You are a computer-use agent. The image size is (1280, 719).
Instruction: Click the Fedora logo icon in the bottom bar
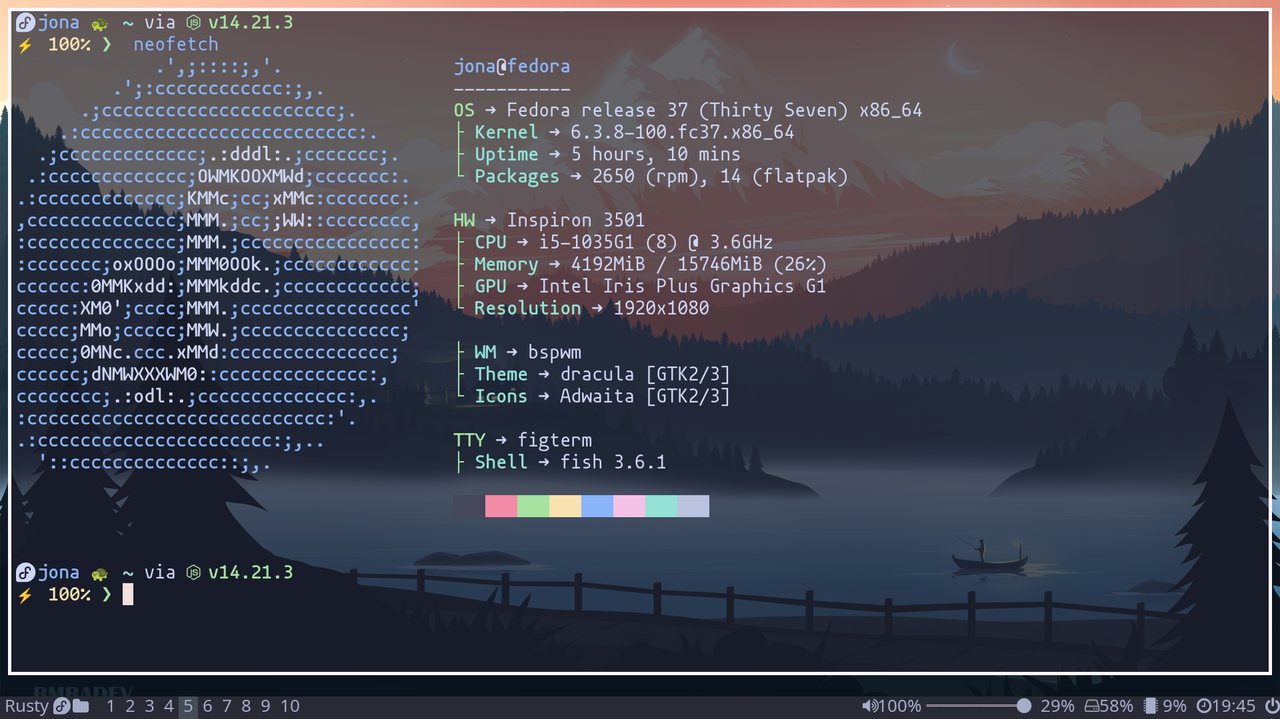(61, 706)
